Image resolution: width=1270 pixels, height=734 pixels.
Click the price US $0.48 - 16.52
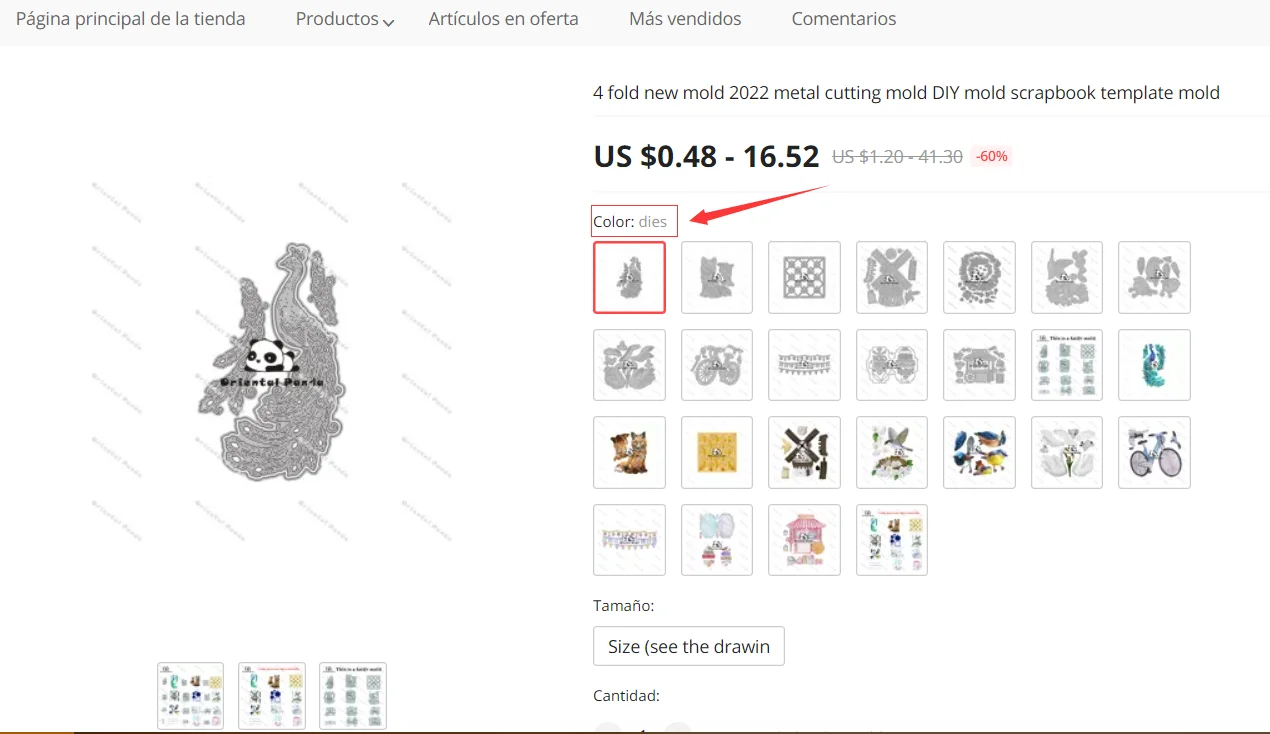pyautogui.click(x=706, y=156)
